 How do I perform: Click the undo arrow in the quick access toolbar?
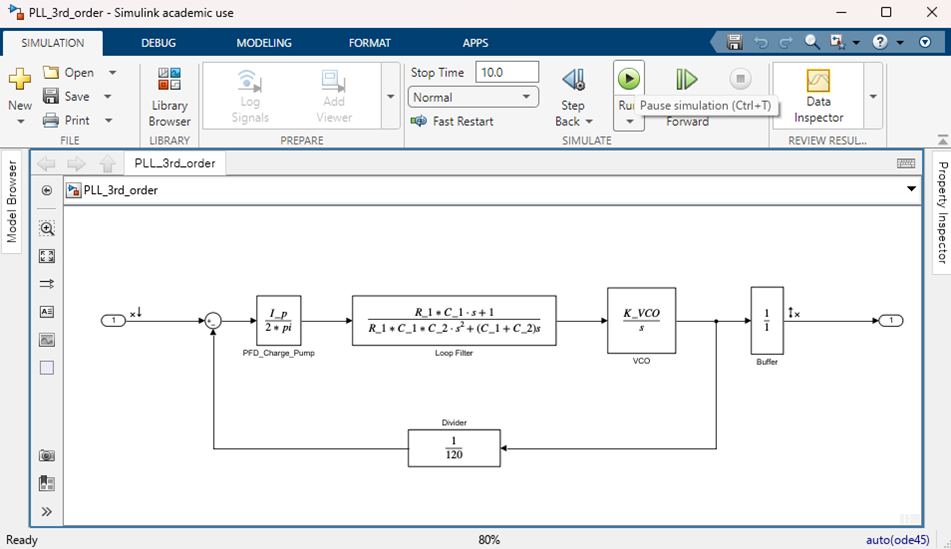click(x=761, y=42)
